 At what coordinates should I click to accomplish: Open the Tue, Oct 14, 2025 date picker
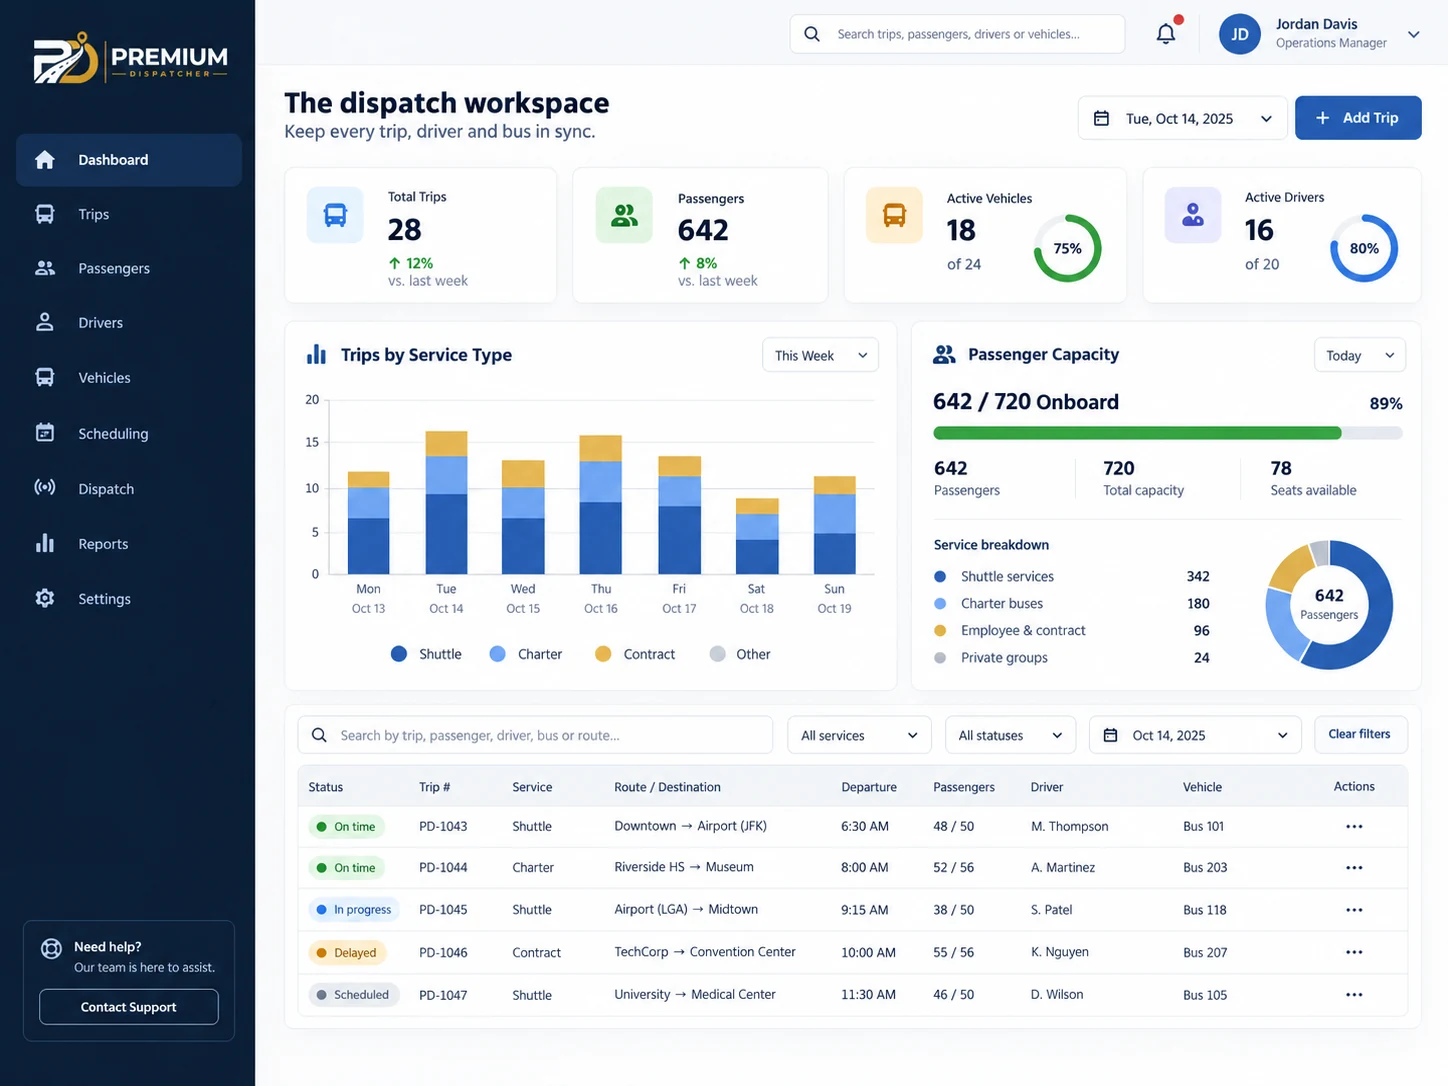coord(1182,118)
